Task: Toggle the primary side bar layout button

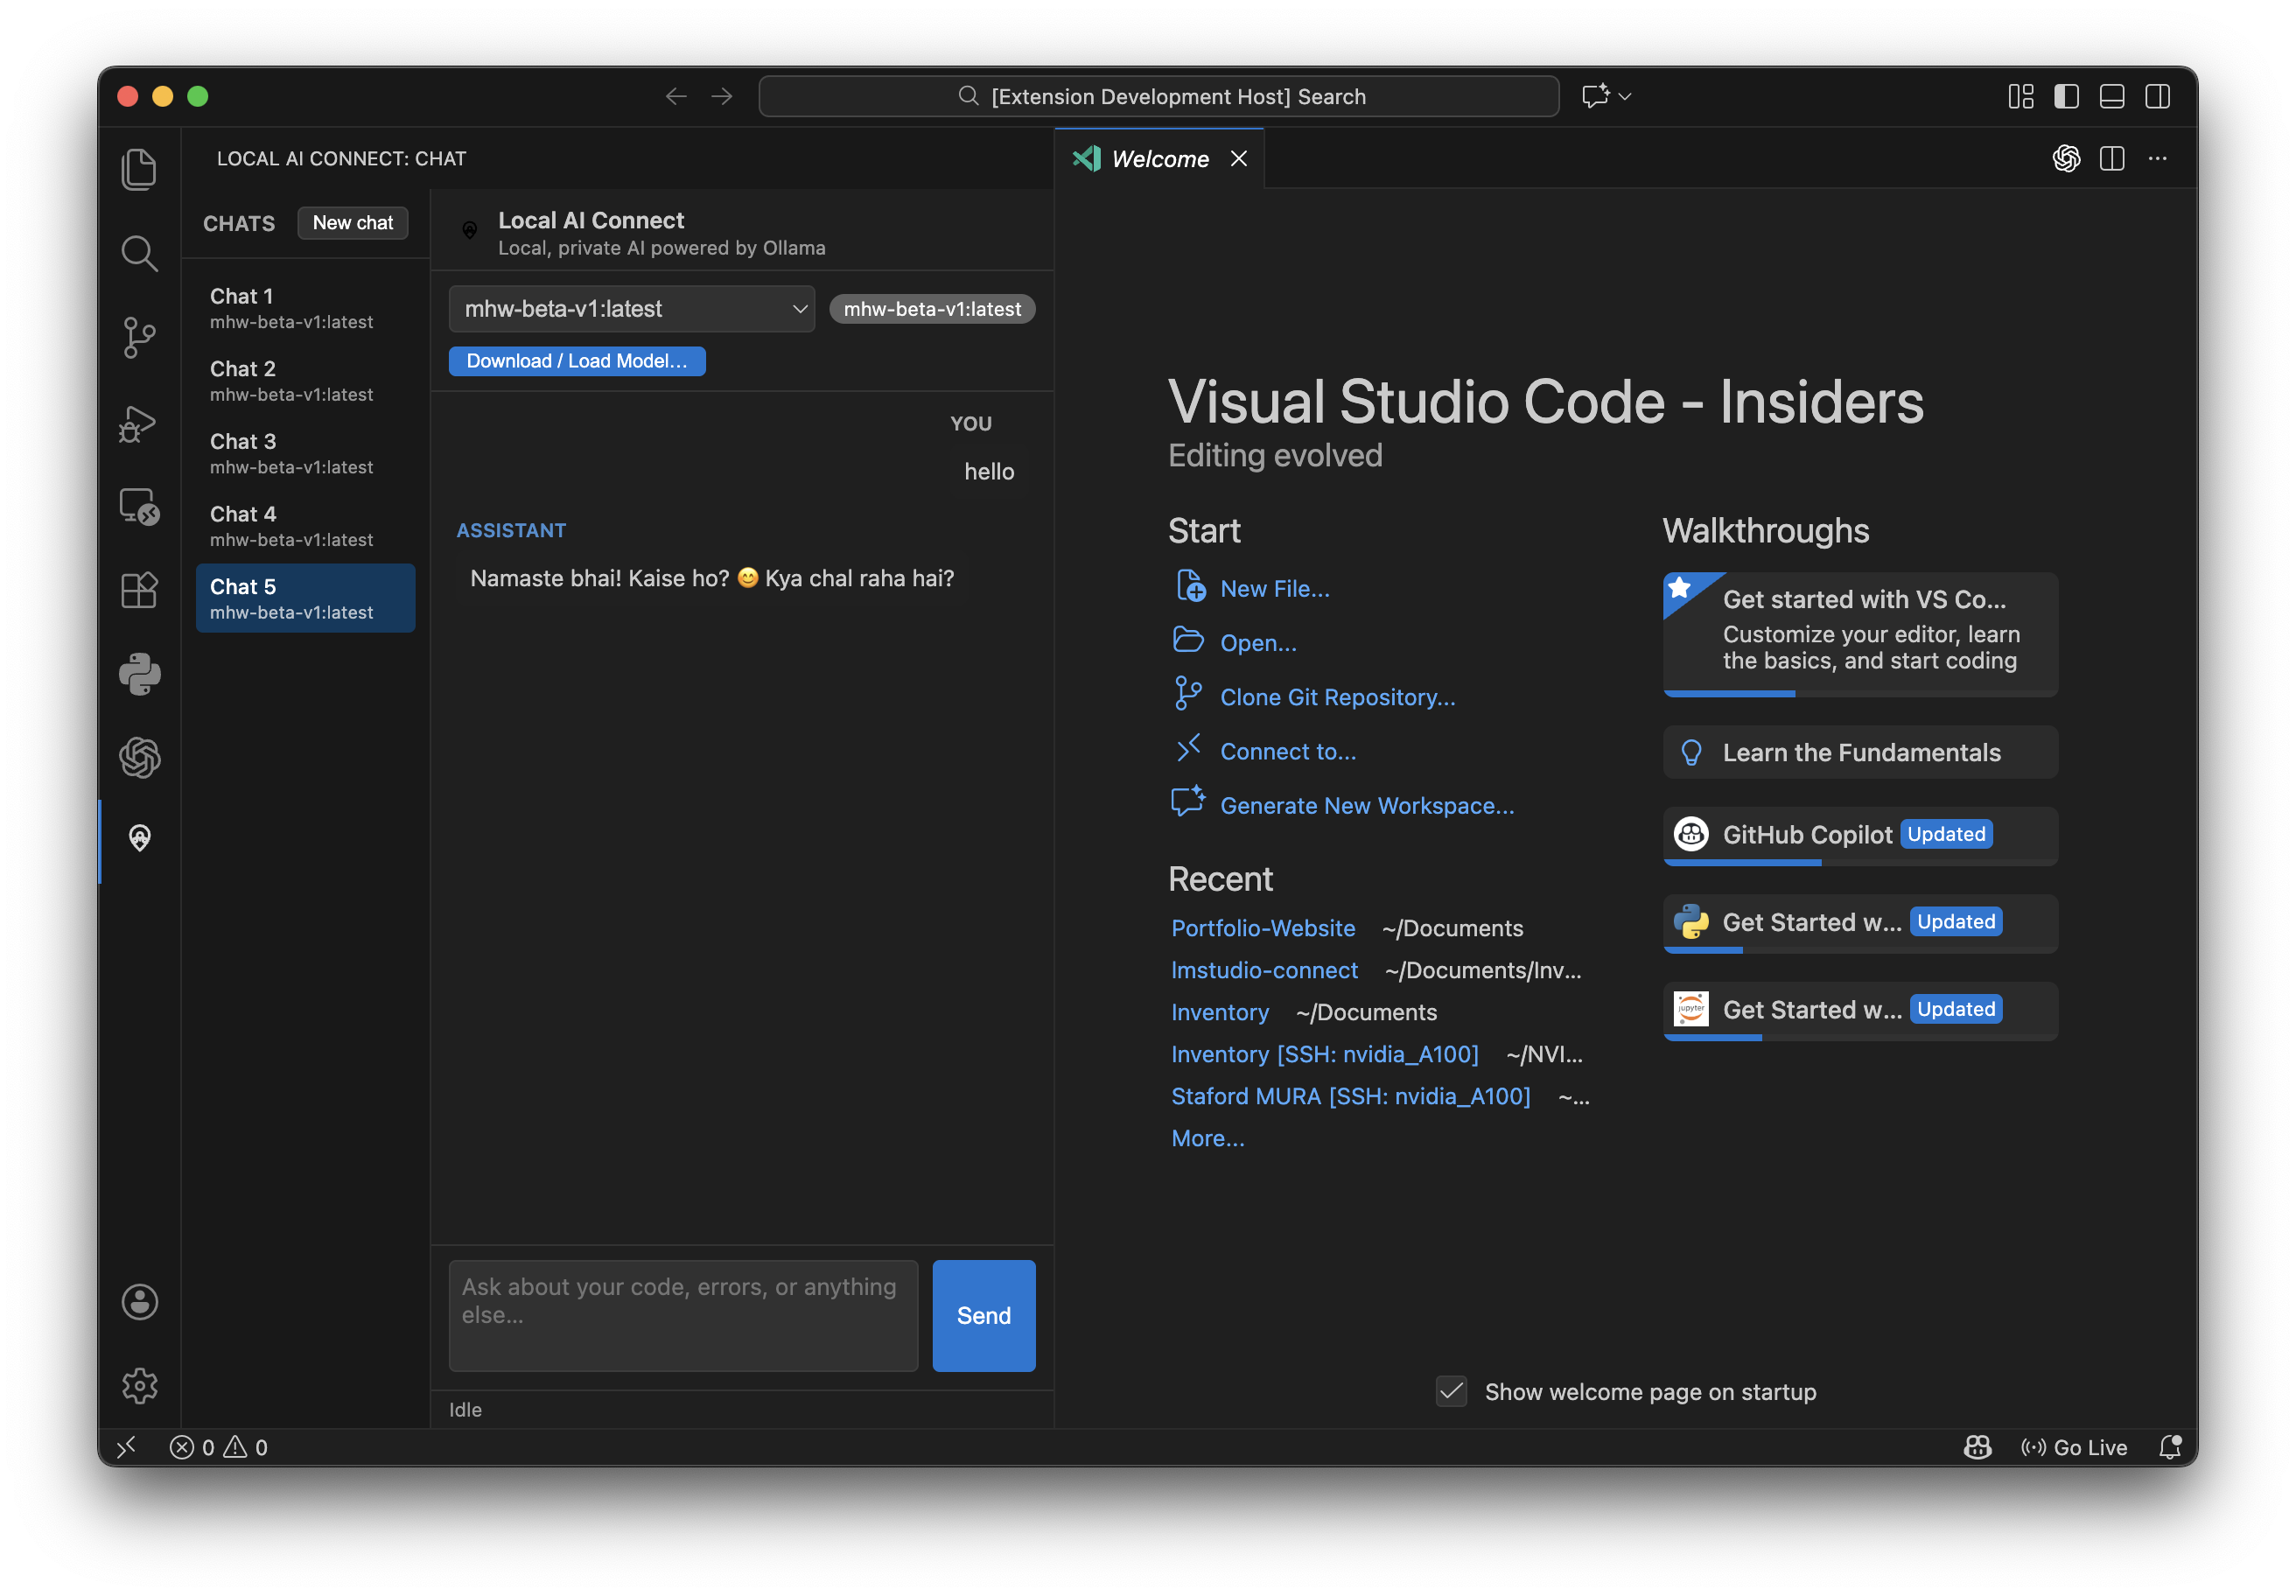Action: pyautogui.click(x=2066, y=96)
